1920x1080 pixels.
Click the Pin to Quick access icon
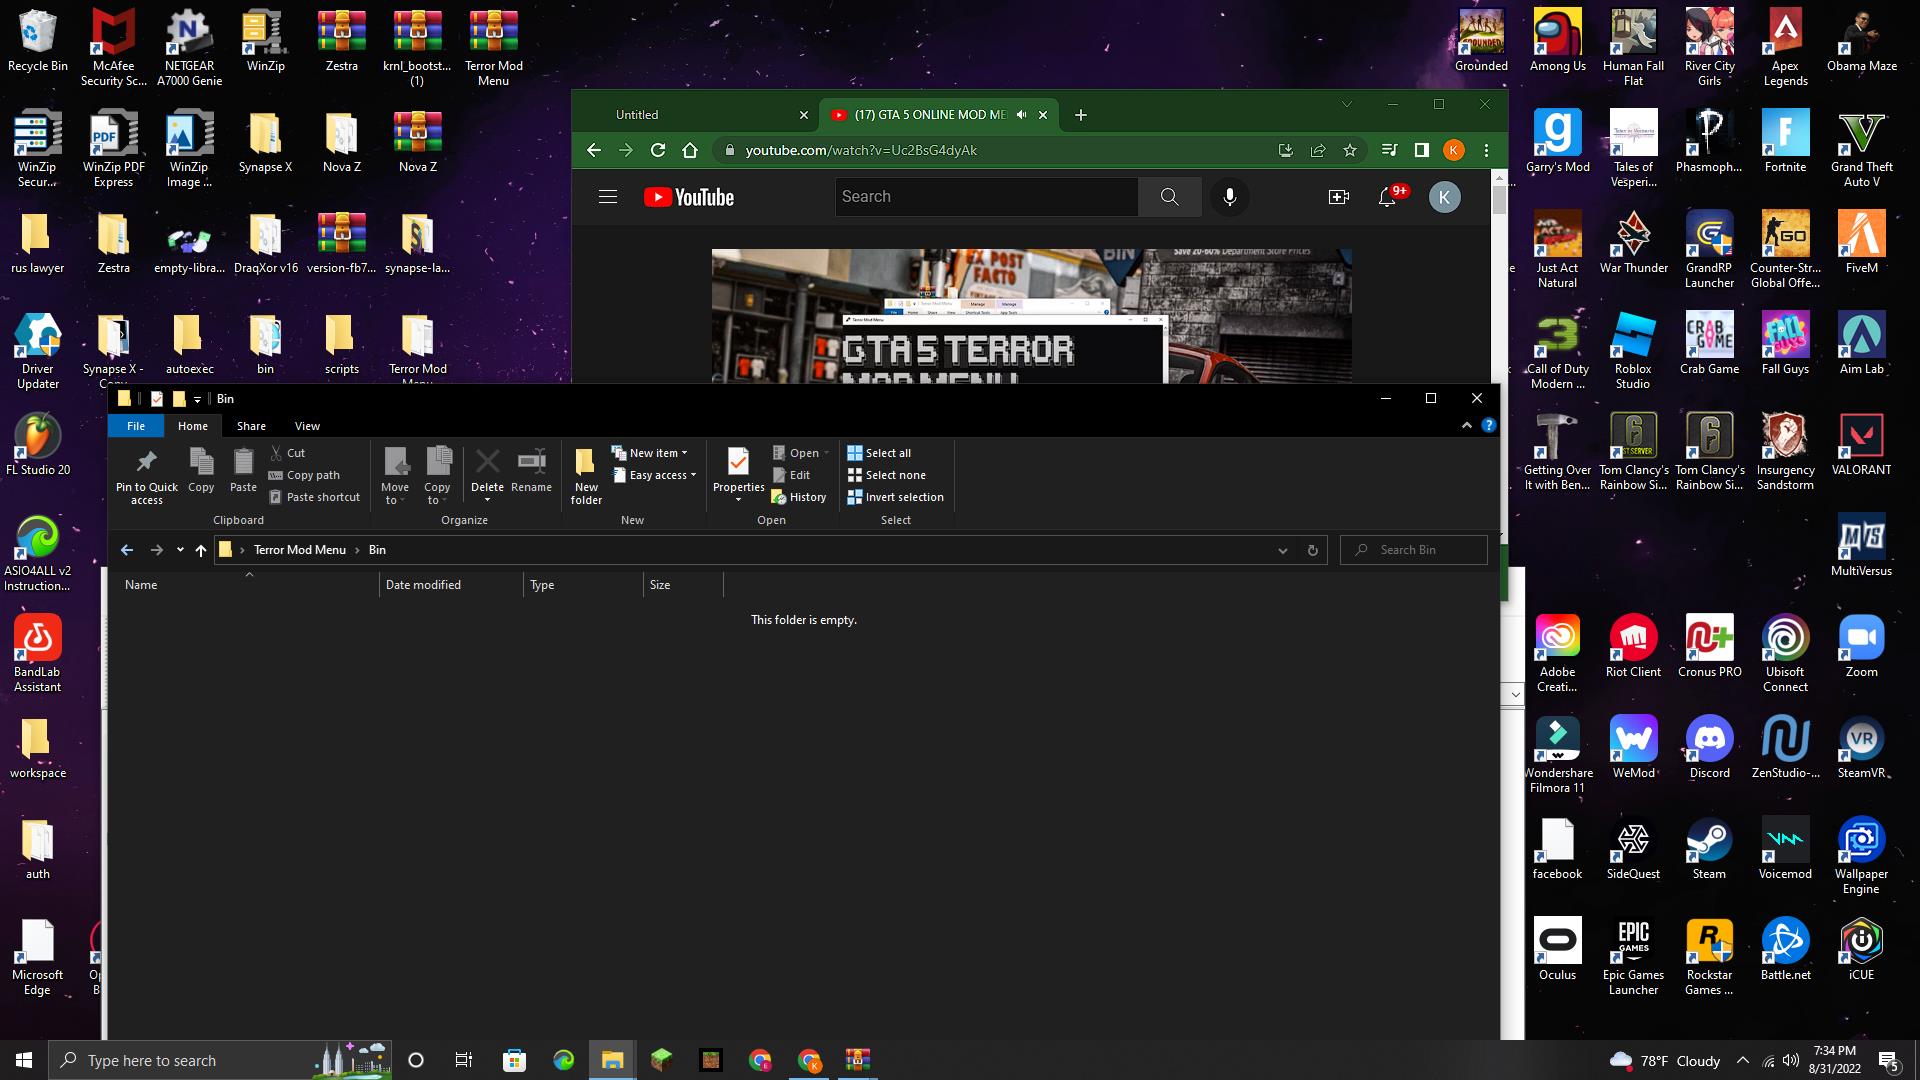tap(146, 462)
